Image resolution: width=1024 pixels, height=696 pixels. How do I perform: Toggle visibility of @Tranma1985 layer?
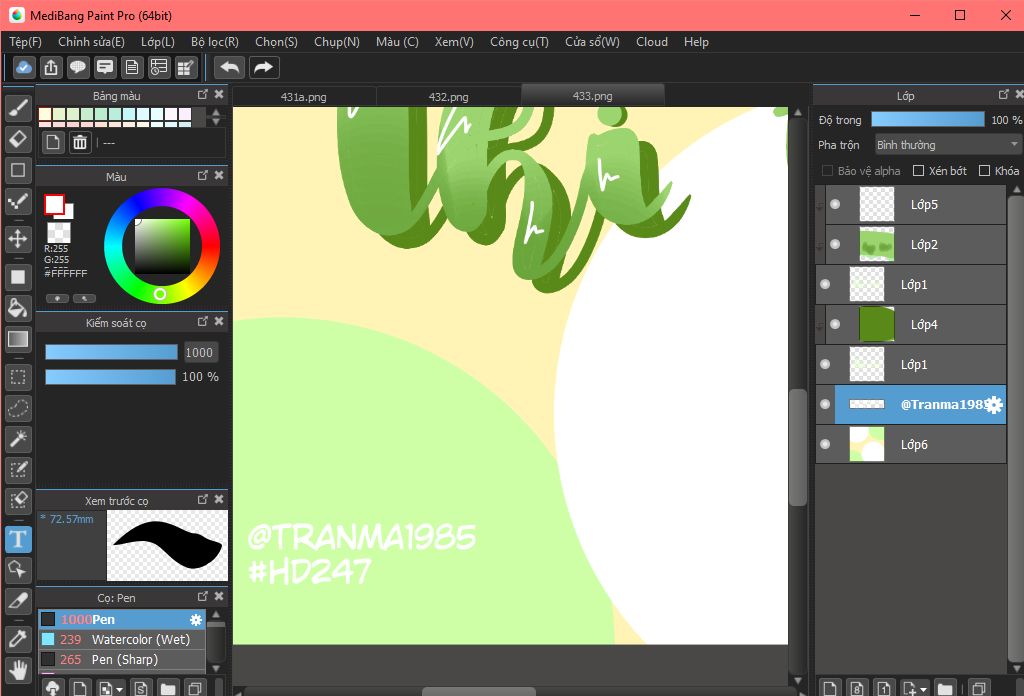[825, 404]
